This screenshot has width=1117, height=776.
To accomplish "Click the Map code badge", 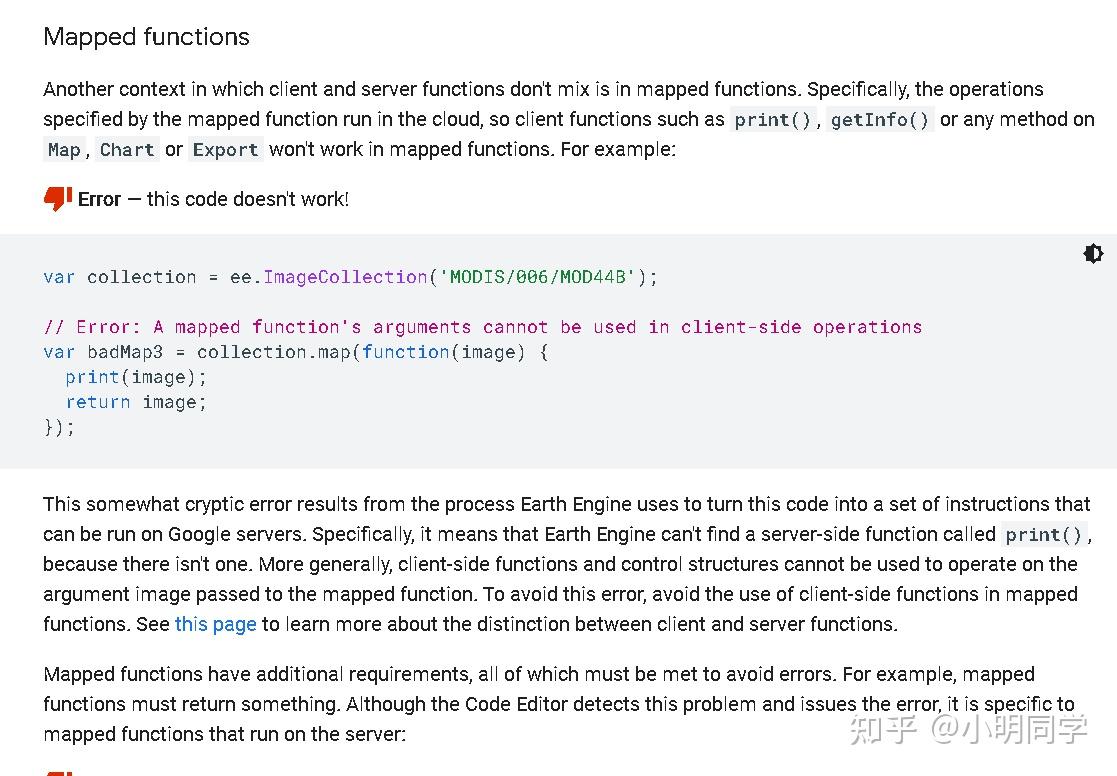I will 64,149.
